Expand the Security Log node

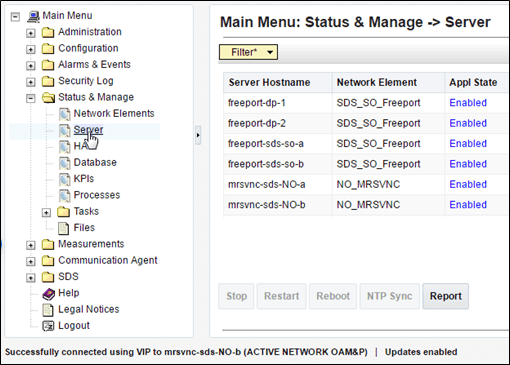(x=31, y=82)
